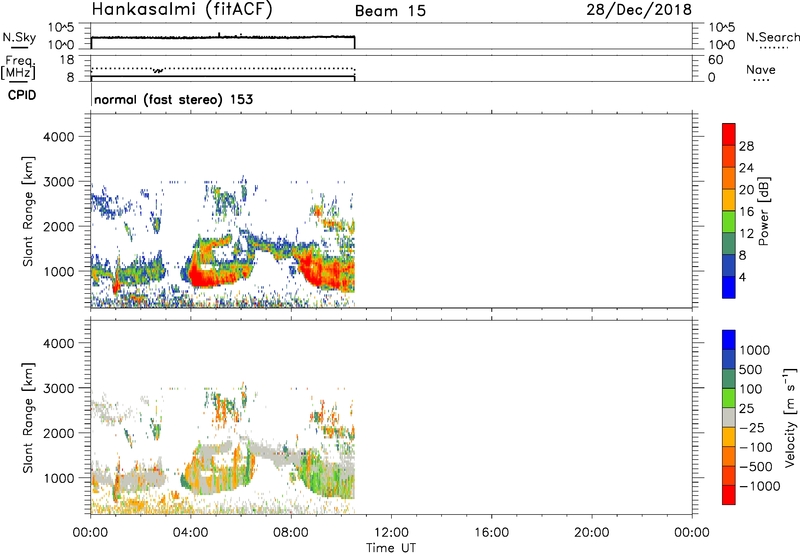The image size is (800, 554).
Task: Select the '20' label on Power colorbar
Action: click(746, 190)
